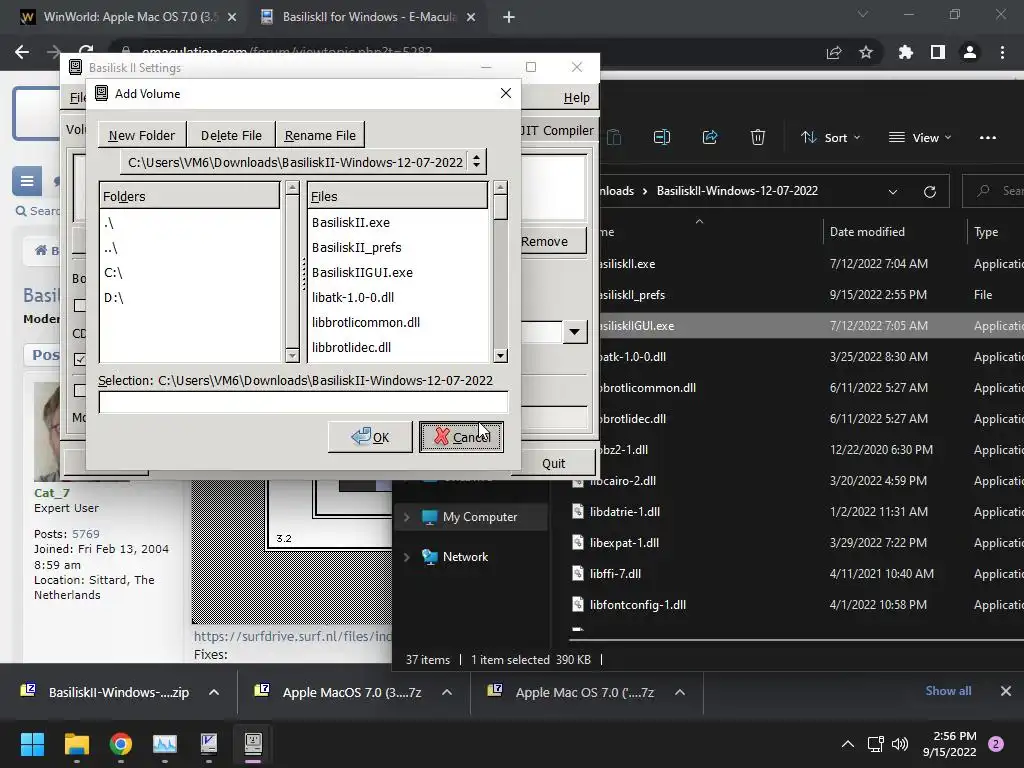Click the Remove button in Basilisk settings
1024x768 pixels.
coord(553,241)
